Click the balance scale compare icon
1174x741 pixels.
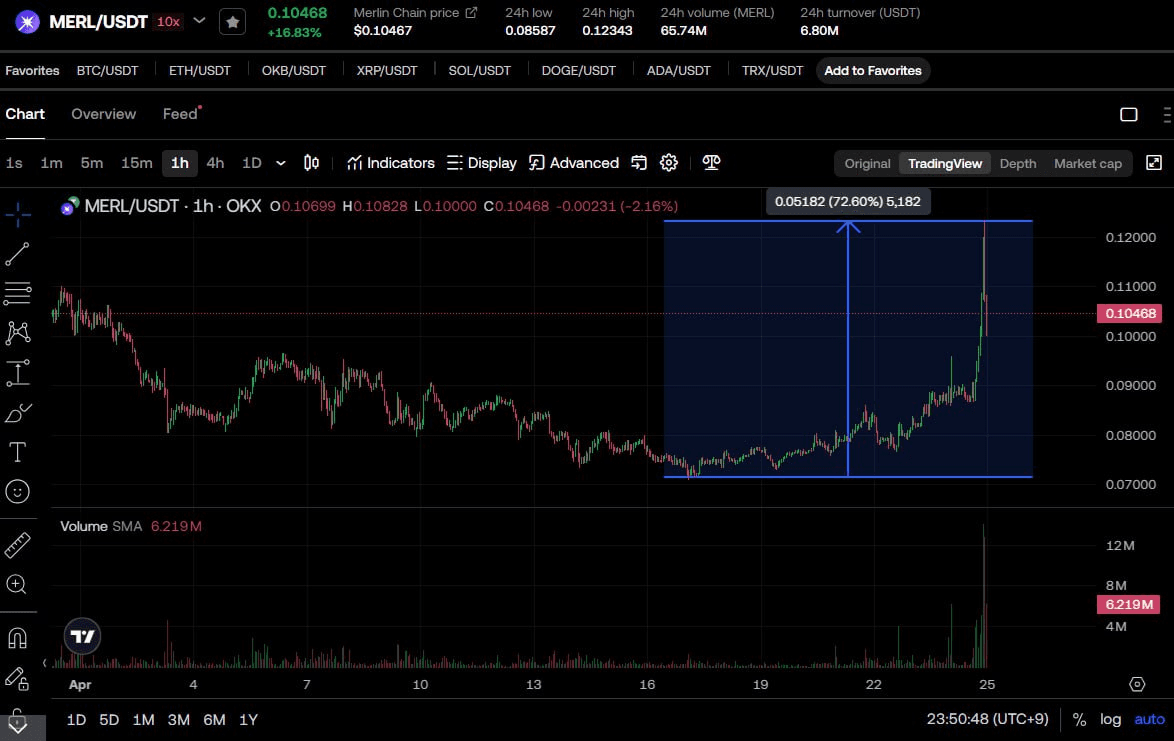tap(711, 163)
